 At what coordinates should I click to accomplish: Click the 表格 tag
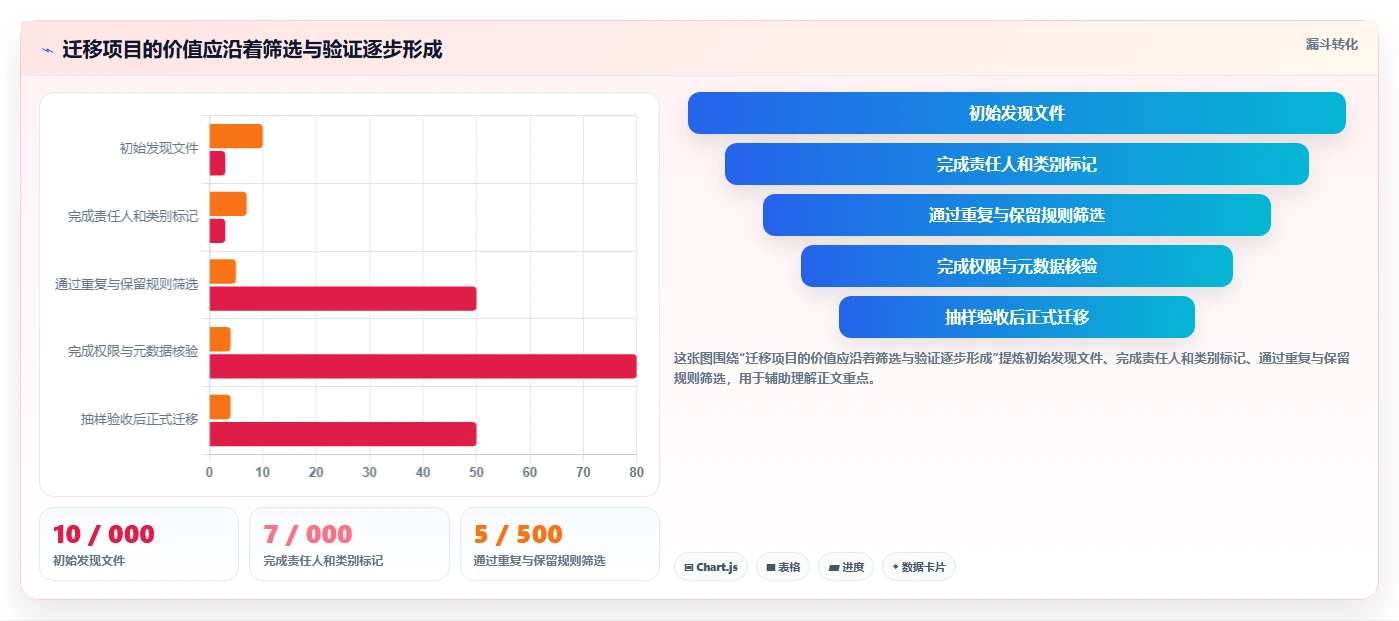[783, 567]
